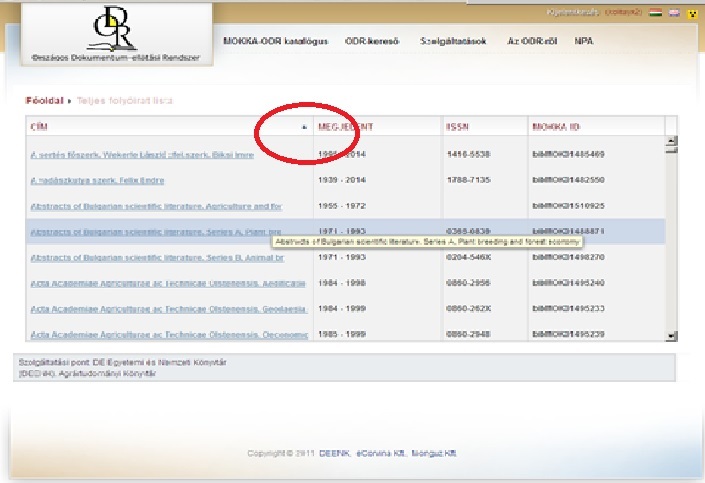Click the Kijelentkezés logout link
Image resolution: width=705 pixels, height=483 pixels.
tap(571, 13)
